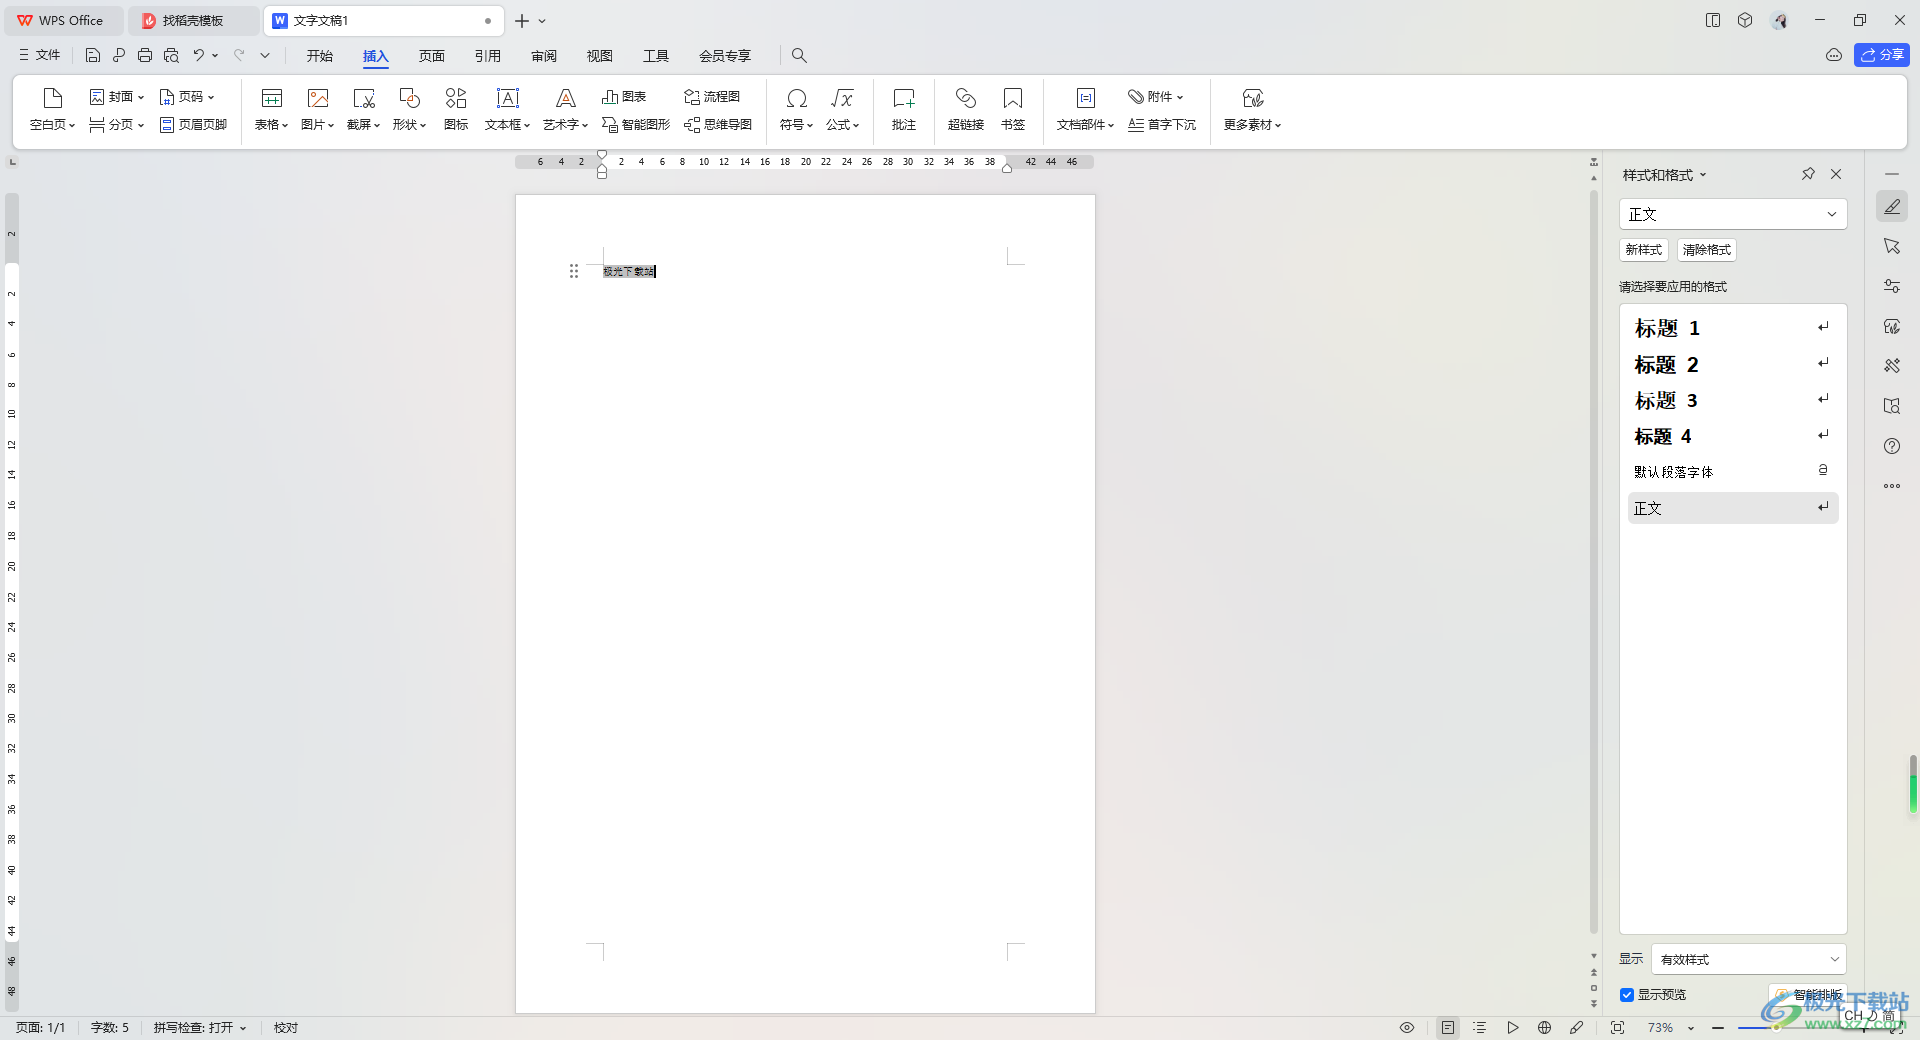
Task: Insert a hyperlink (超链接)
Action: (966, 109)
